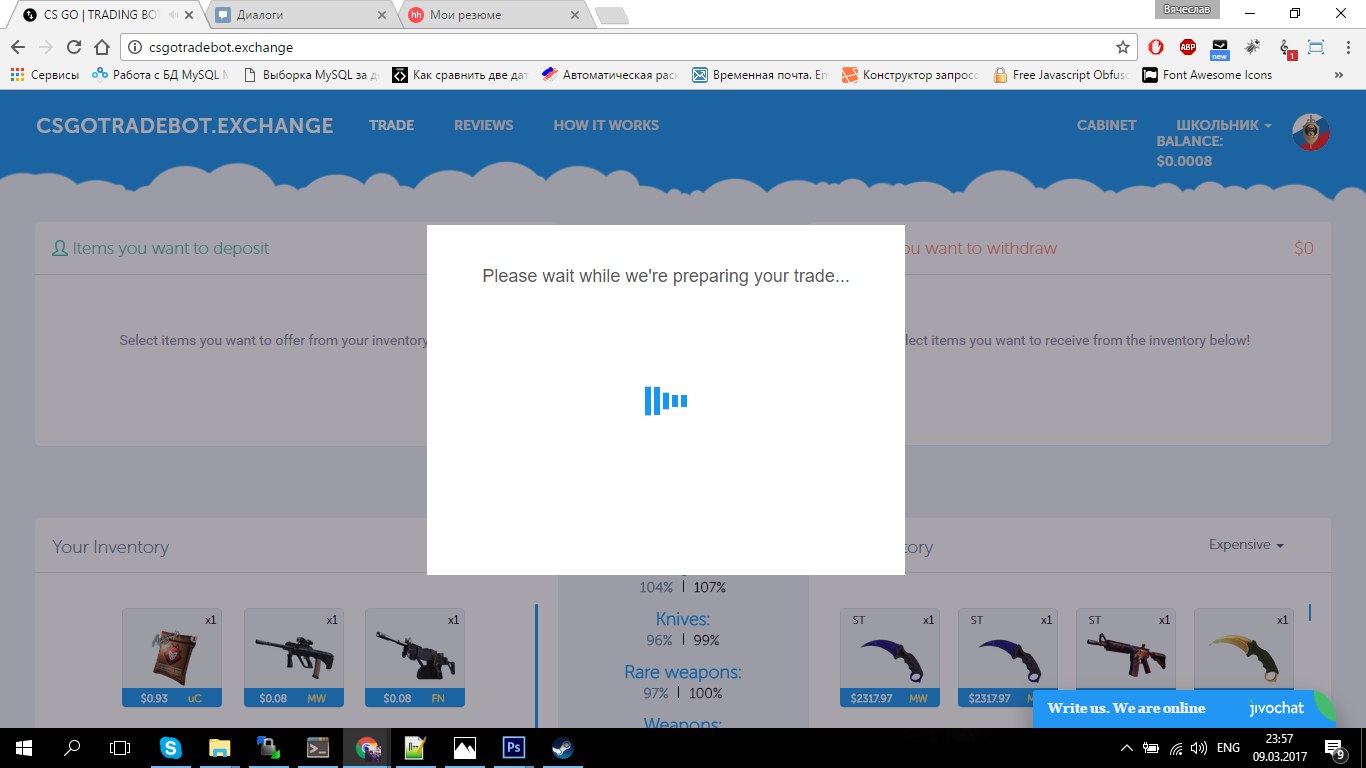Open the terminal app in the taskbar

tap(317, 747)
